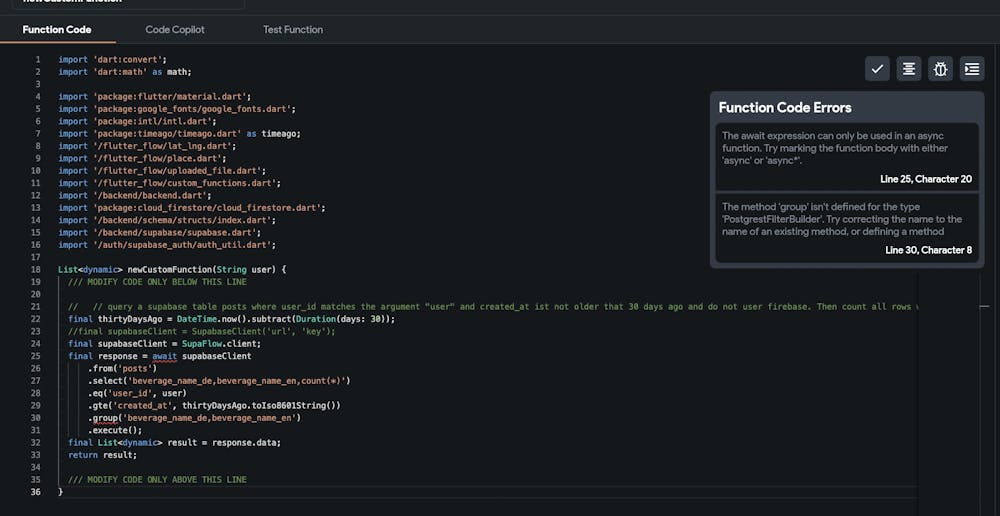This screenshot has width=1000, height=516.
Task: Click the bug errors icon
Action: 941,68
